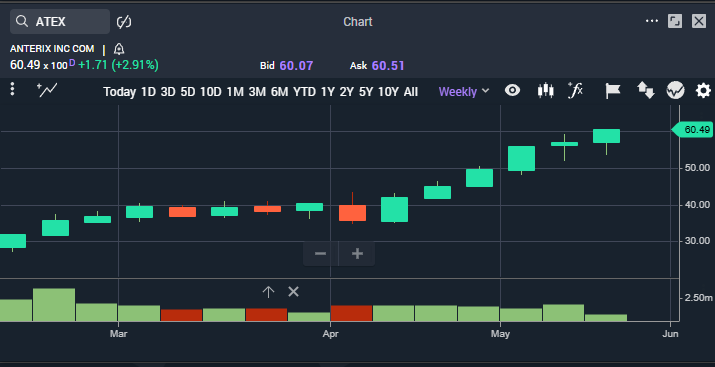Select the 3M time range
The height and width of the screenshot is (367, 715).
257,92
